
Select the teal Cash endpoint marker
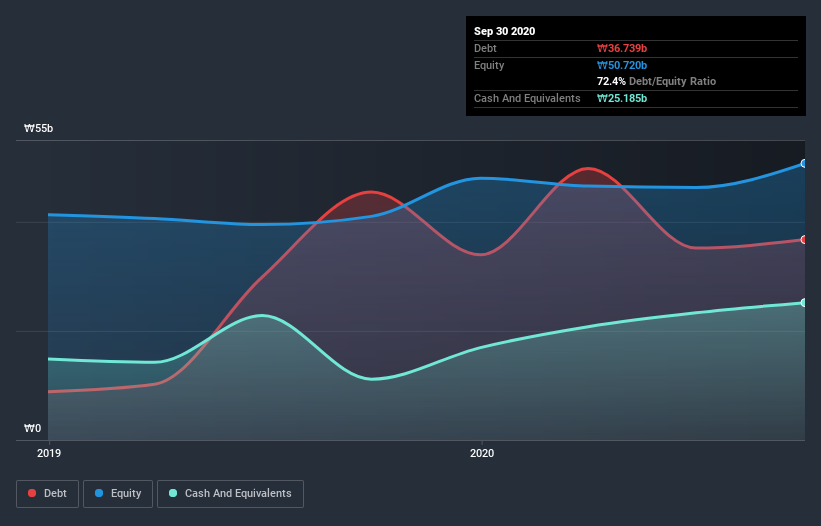coord(804,303)
